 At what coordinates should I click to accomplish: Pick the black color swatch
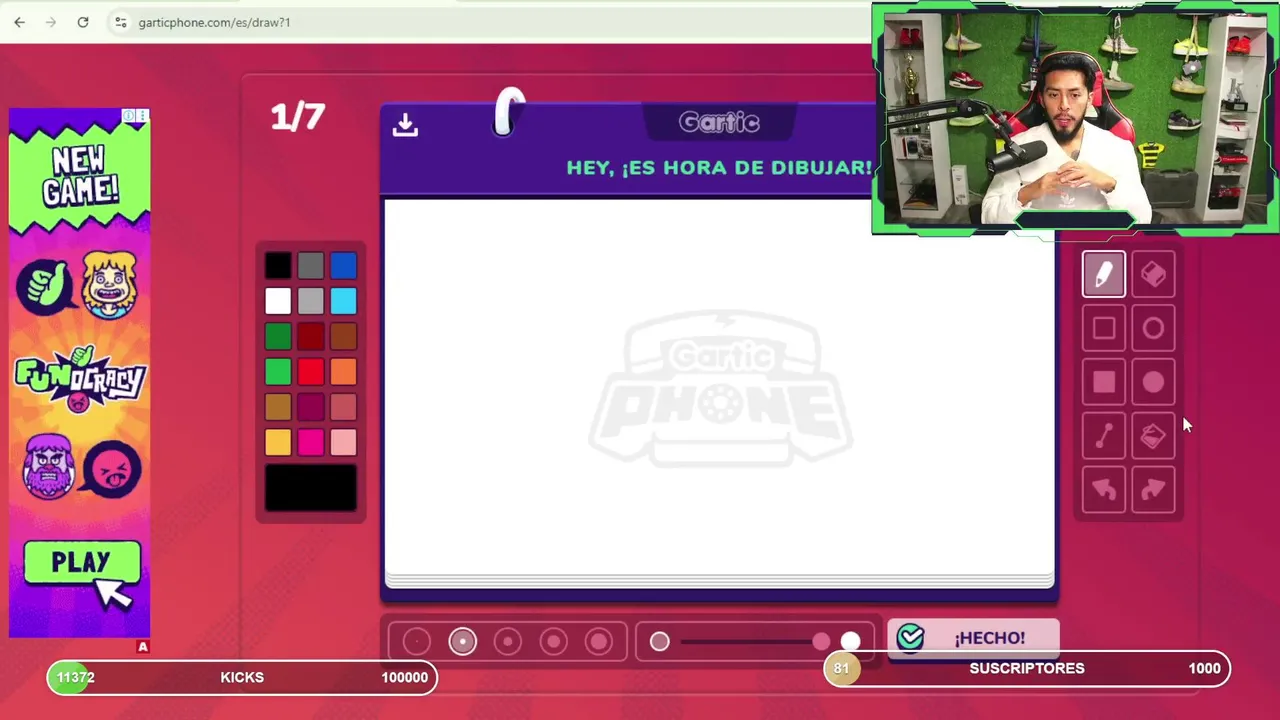click(278, 265)
